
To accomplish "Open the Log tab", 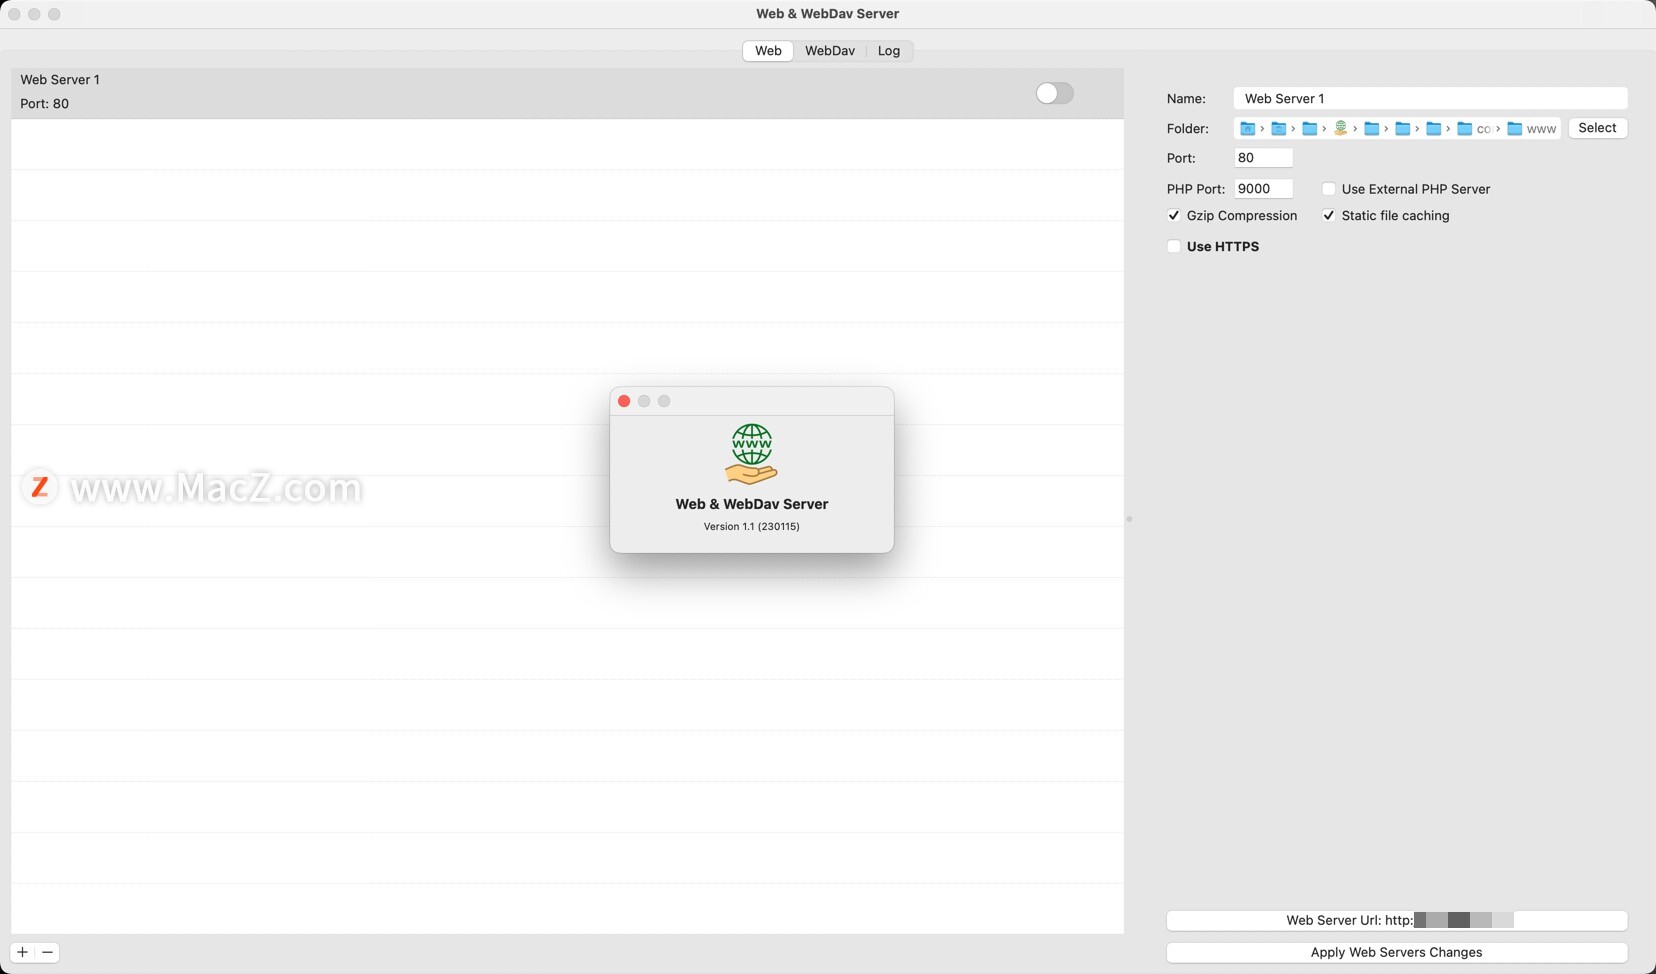I will (x=889, y=51).
